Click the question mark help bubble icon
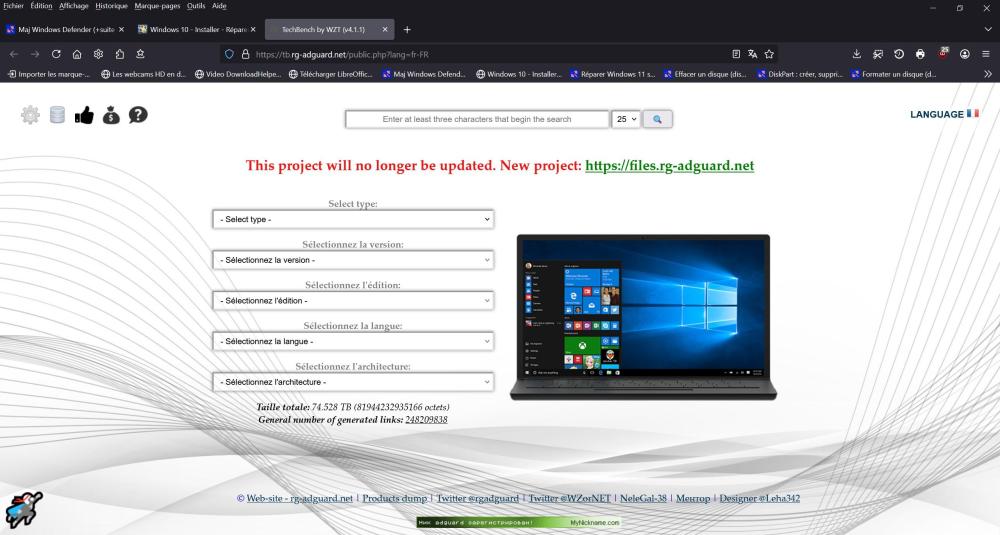Viewport: 1000px width, 535px height. coord(138,115)
